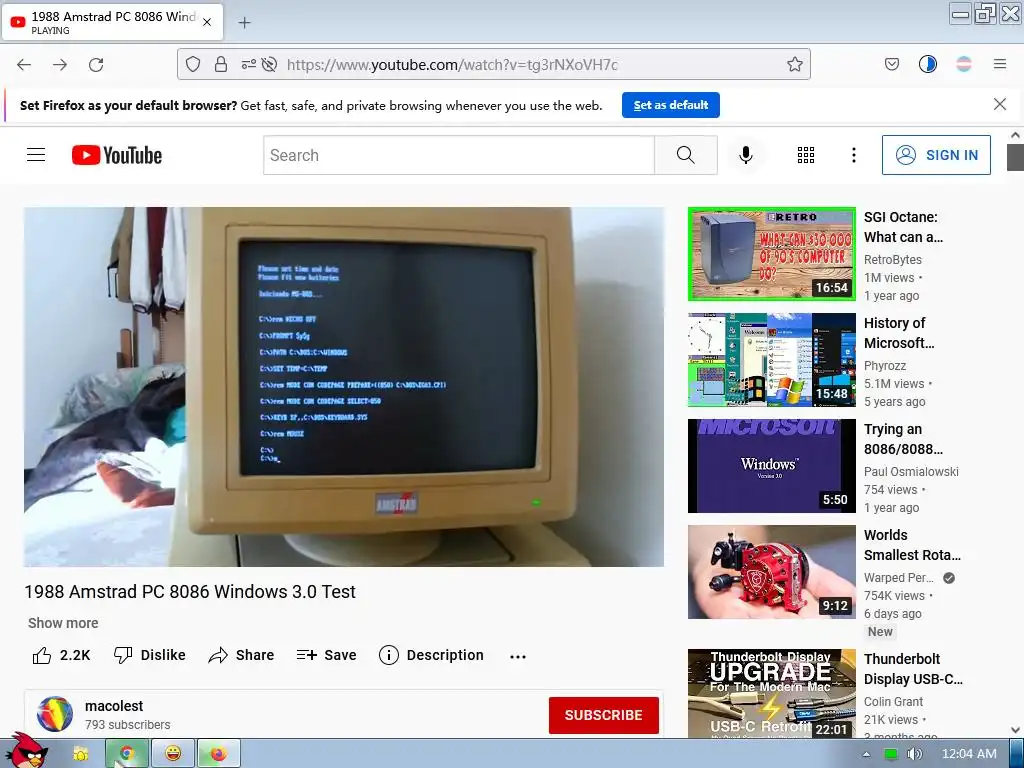Save the video to a playlist
This screenshot has height=768, width=1024.
[x=327, y=655]
